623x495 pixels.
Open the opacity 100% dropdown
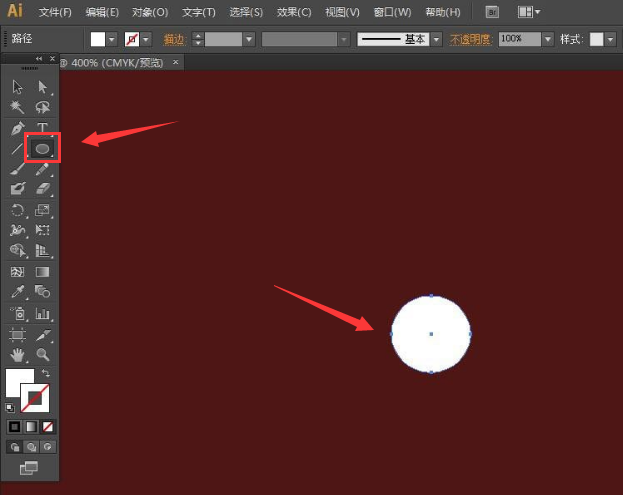(x=547, y=39)
